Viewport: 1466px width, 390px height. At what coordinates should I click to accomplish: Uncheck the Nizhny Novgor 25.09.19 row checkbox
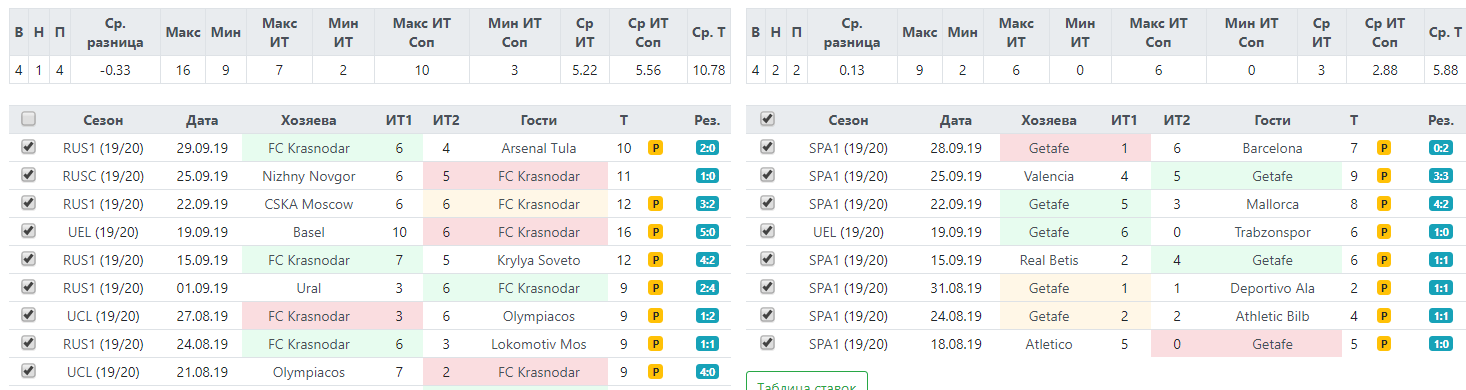[x=29, y=175]
